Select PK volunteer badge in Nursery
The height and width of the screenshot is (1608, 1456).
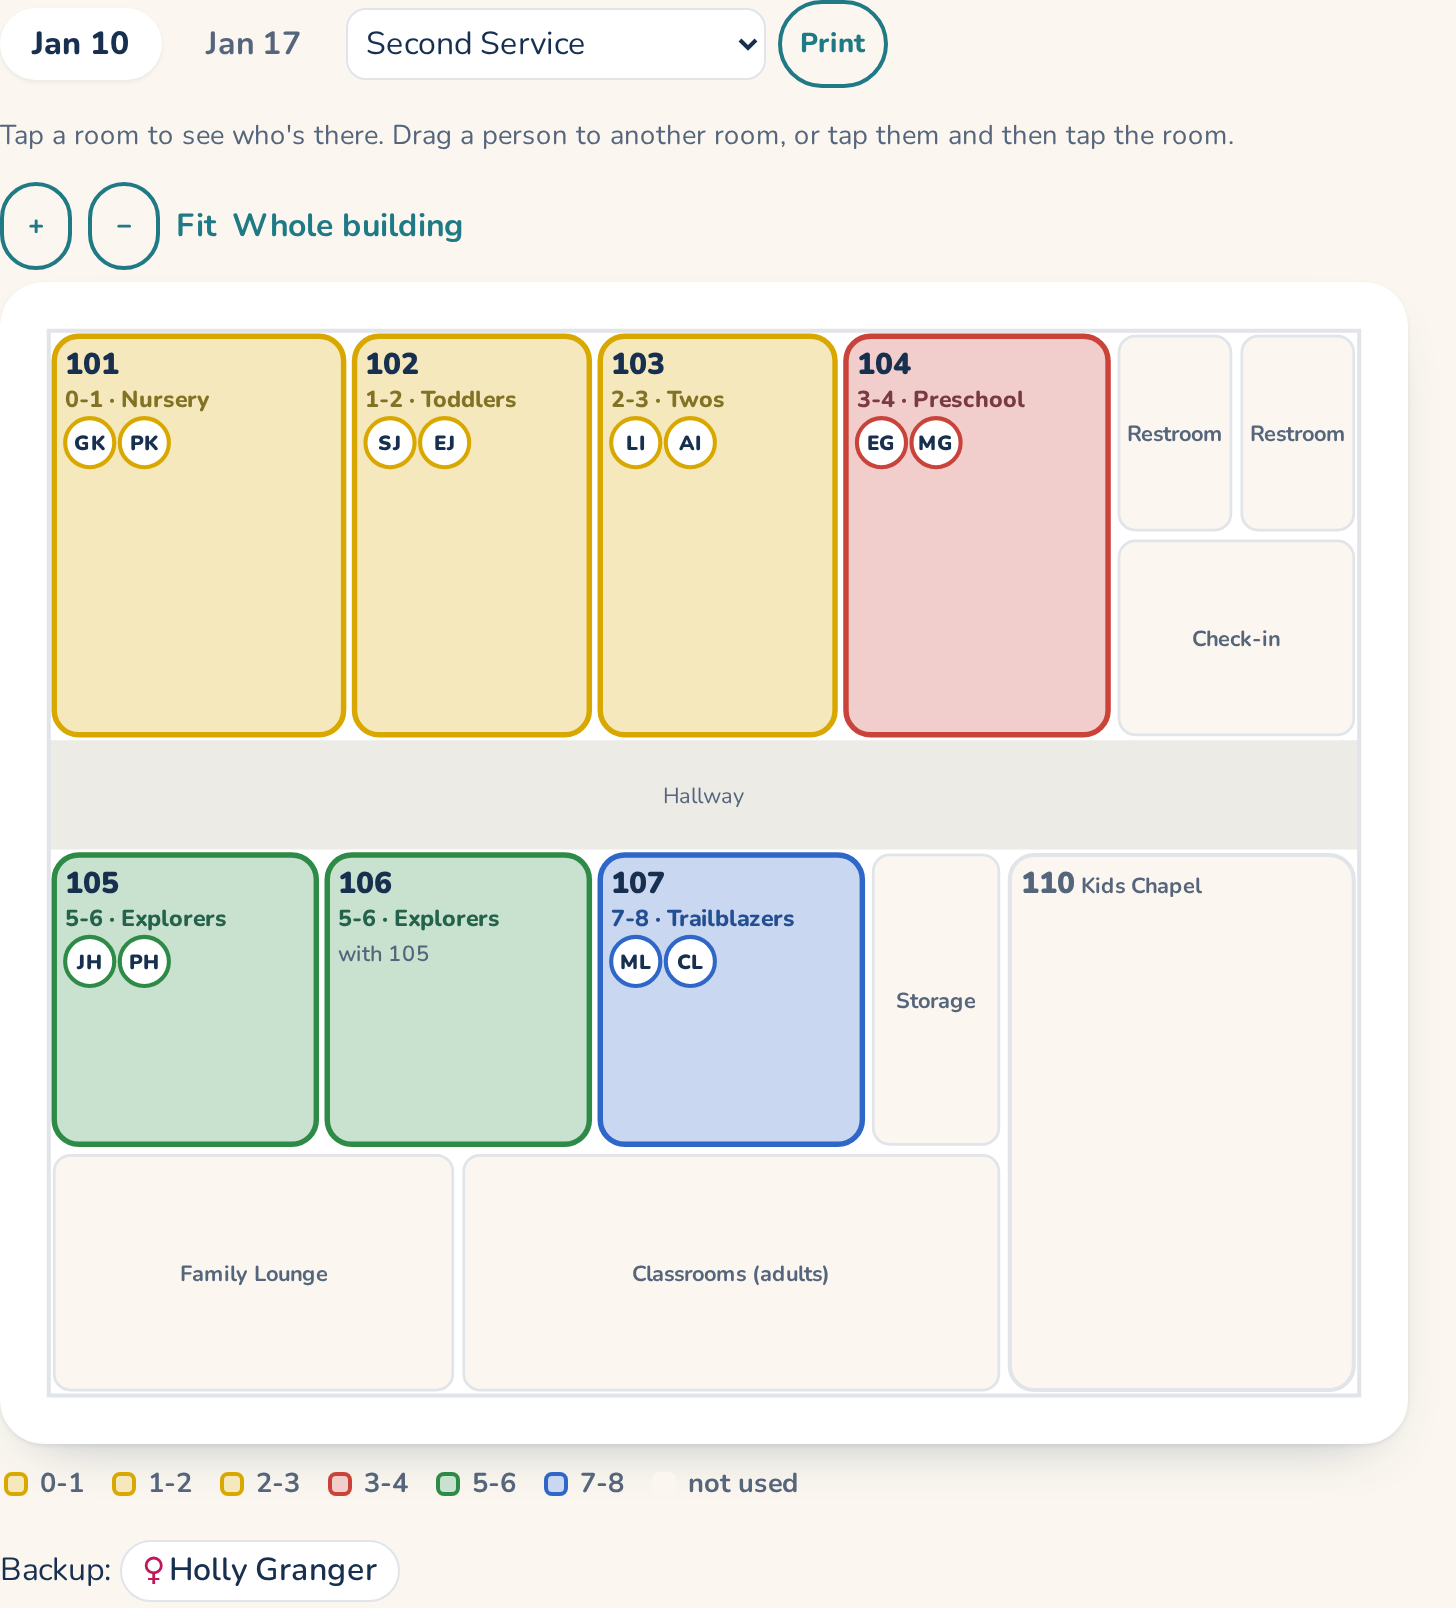144,443
